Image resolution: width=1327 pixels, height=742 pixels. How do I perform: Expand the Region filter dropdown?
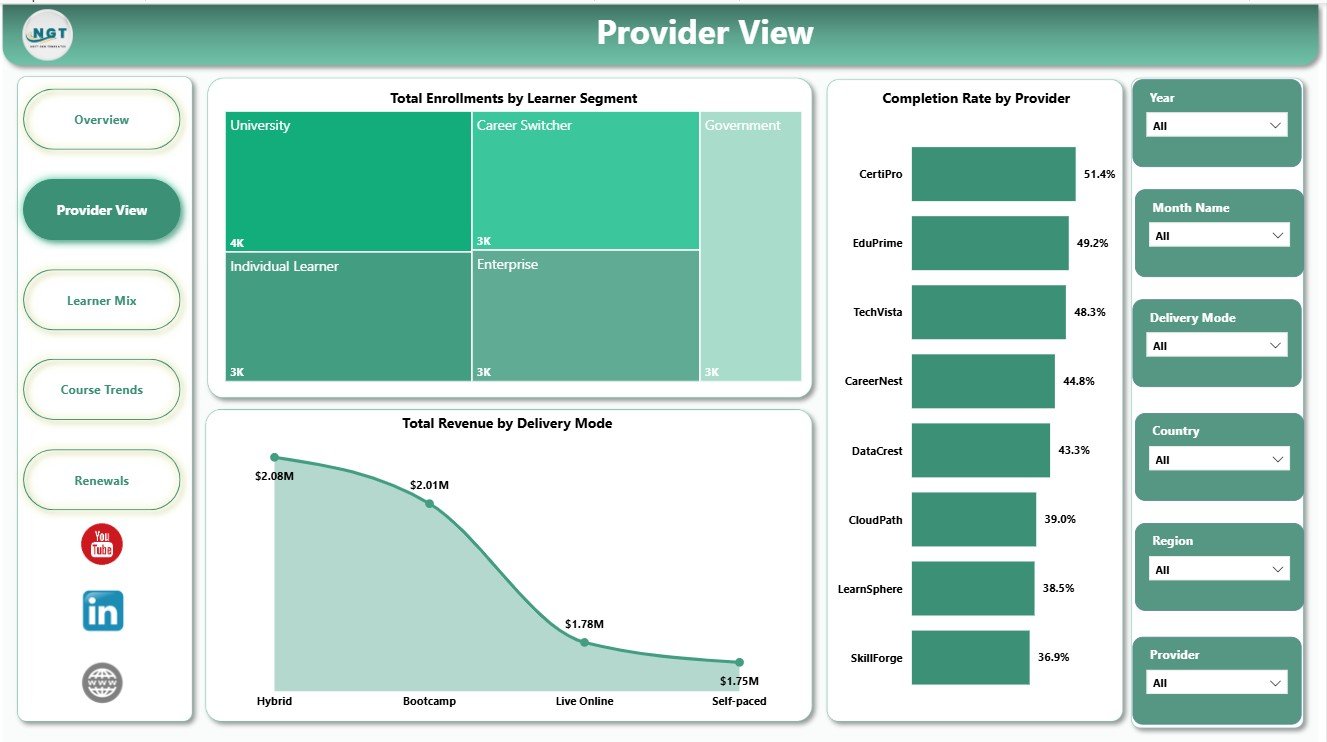click(x=1219, y=570)
